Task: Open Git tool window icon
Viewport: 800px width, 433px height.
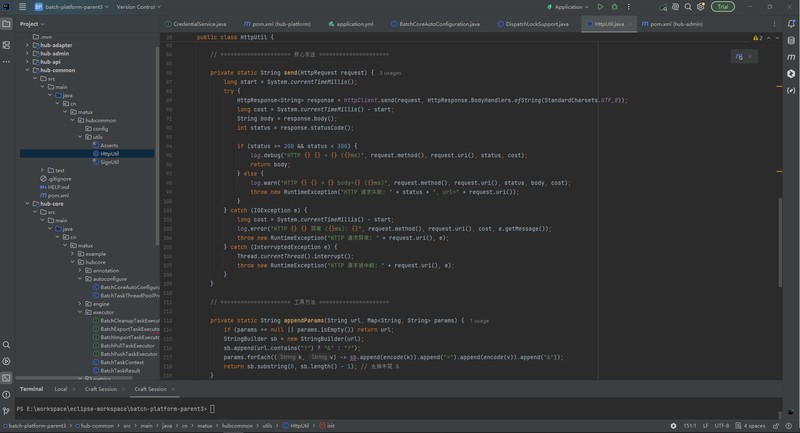Action: (6, 411)
